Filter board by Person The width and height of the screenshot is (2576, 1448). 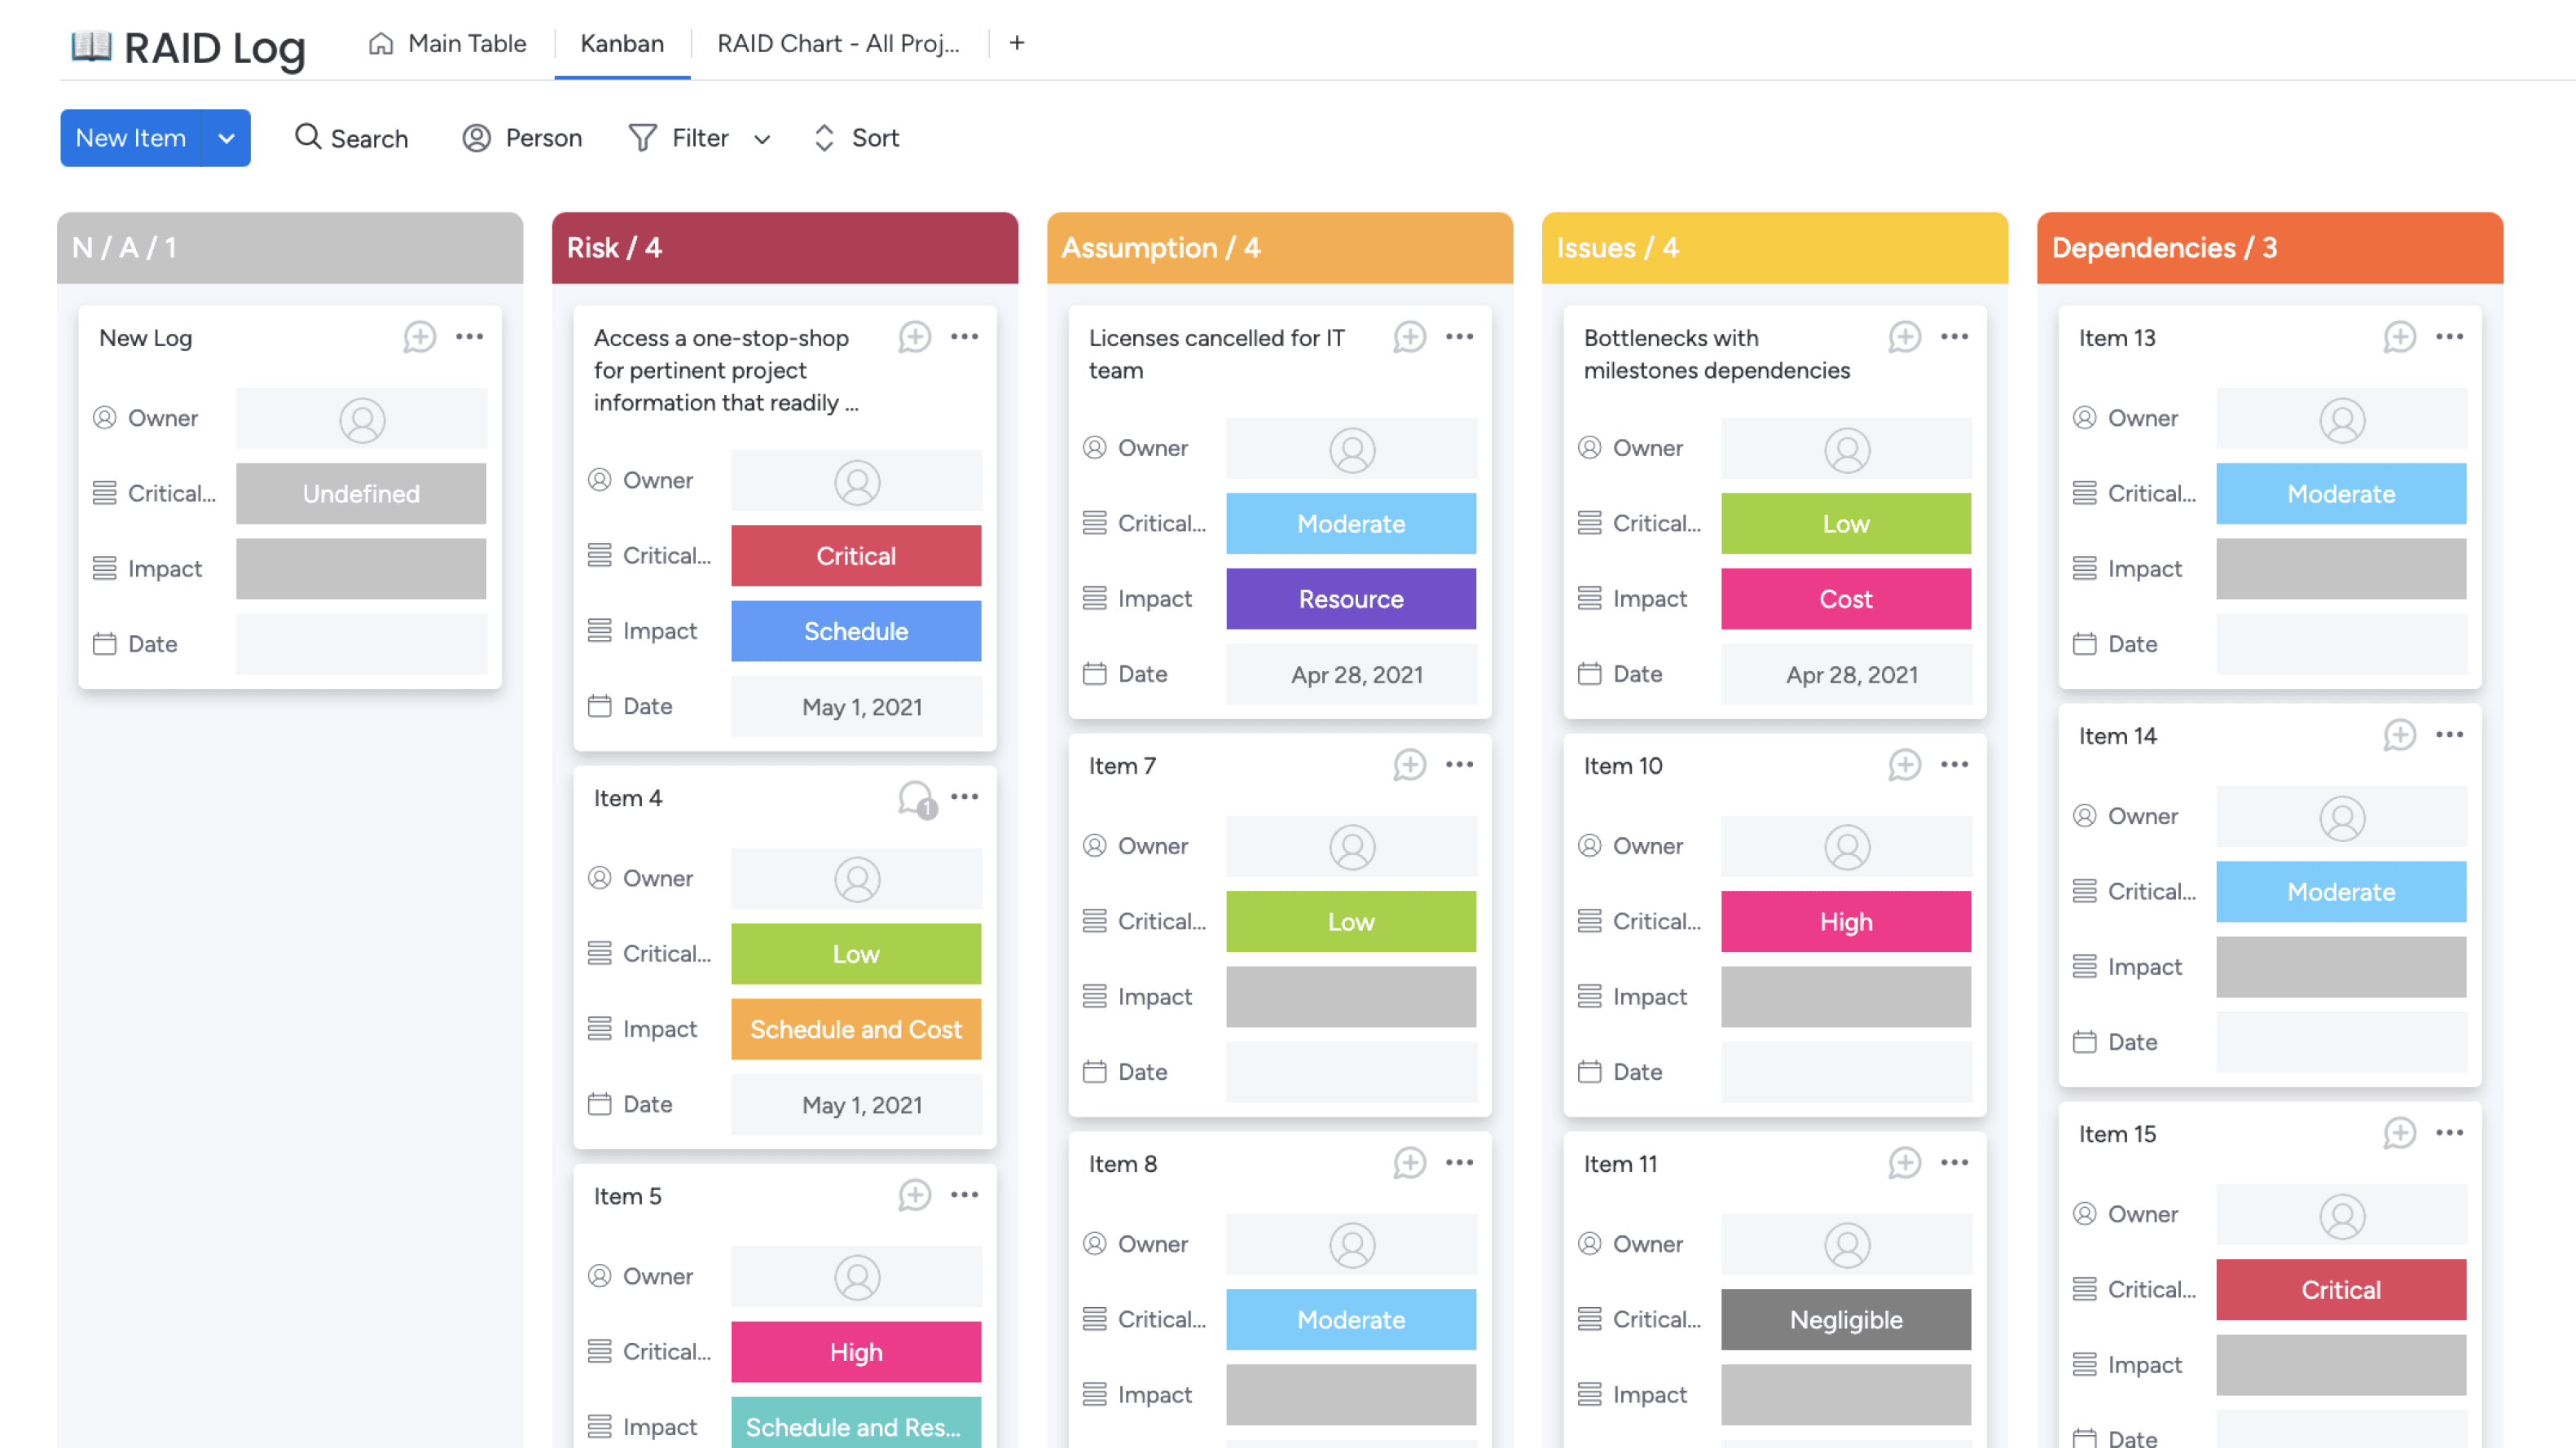pos(522,137)
